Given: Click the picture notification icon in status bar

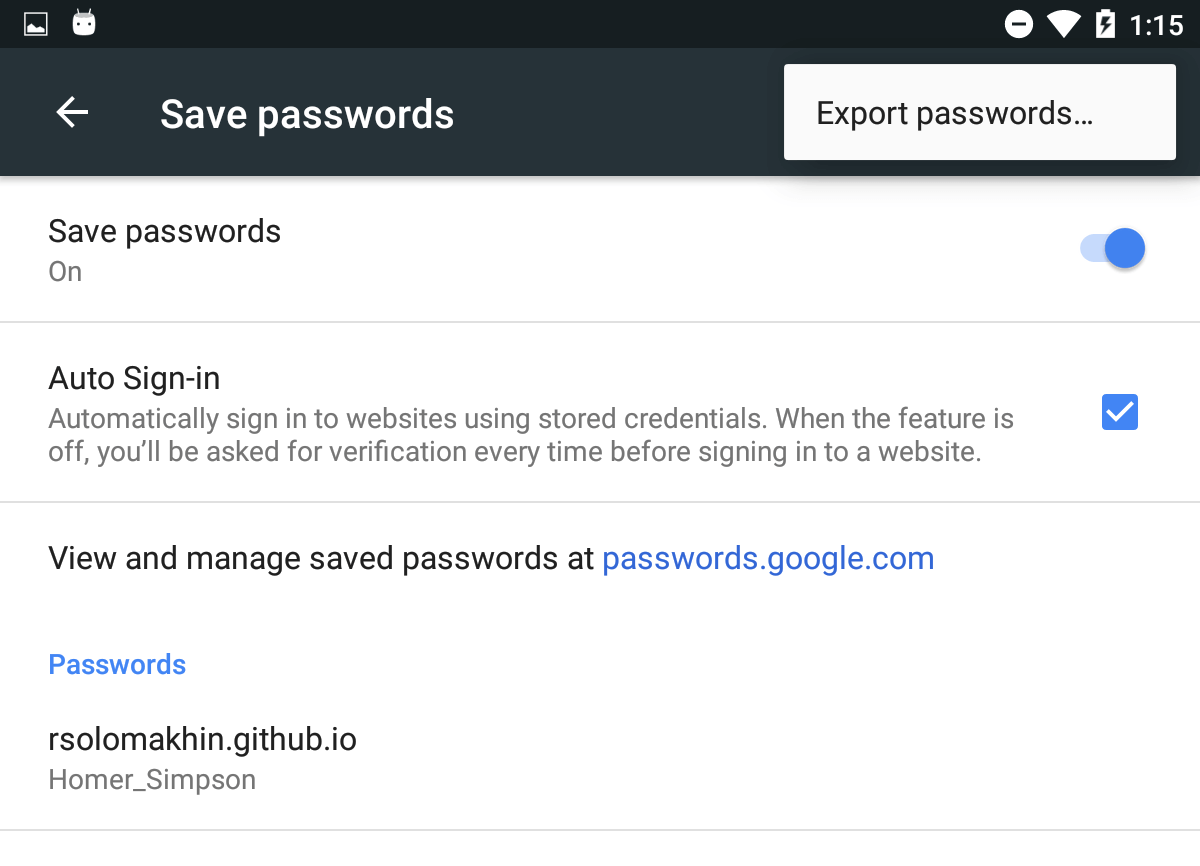Looking at the screenshot, I should pos(36,24).
